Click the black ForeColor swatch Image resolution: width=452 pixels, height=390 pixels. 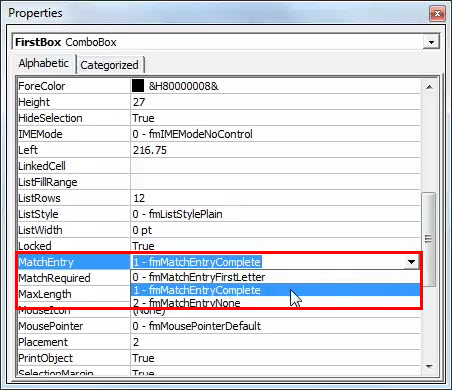tap(138, 86)
